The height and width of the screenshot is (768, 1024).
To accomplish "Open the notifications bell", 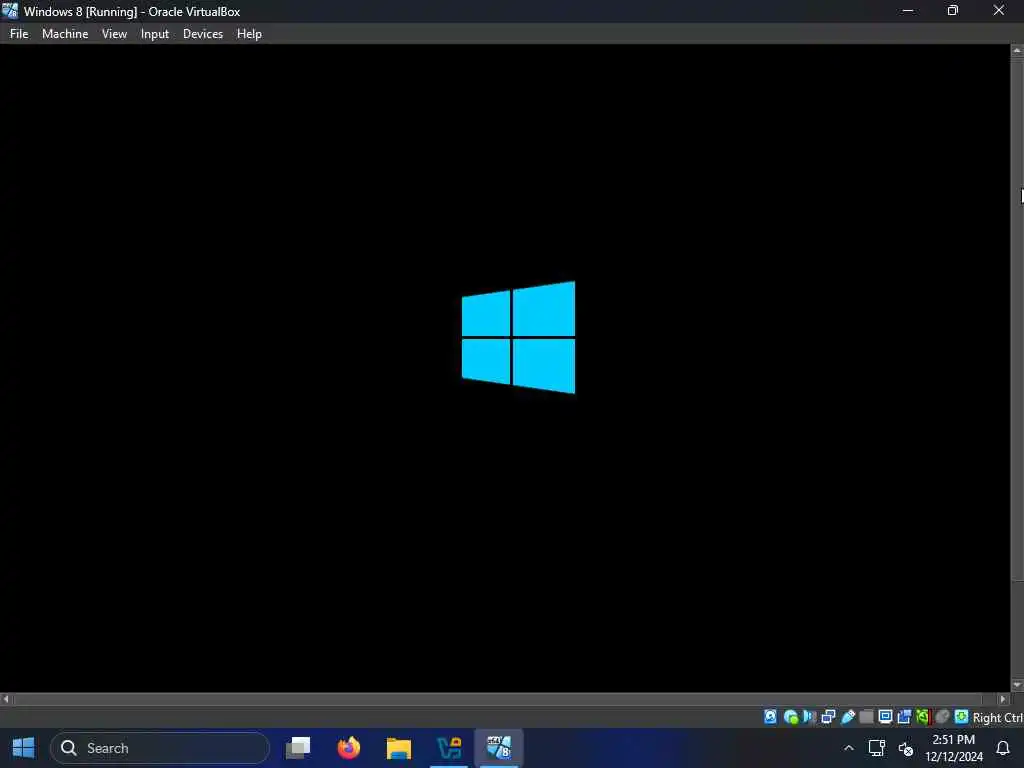I will [x=1003, y=748].
